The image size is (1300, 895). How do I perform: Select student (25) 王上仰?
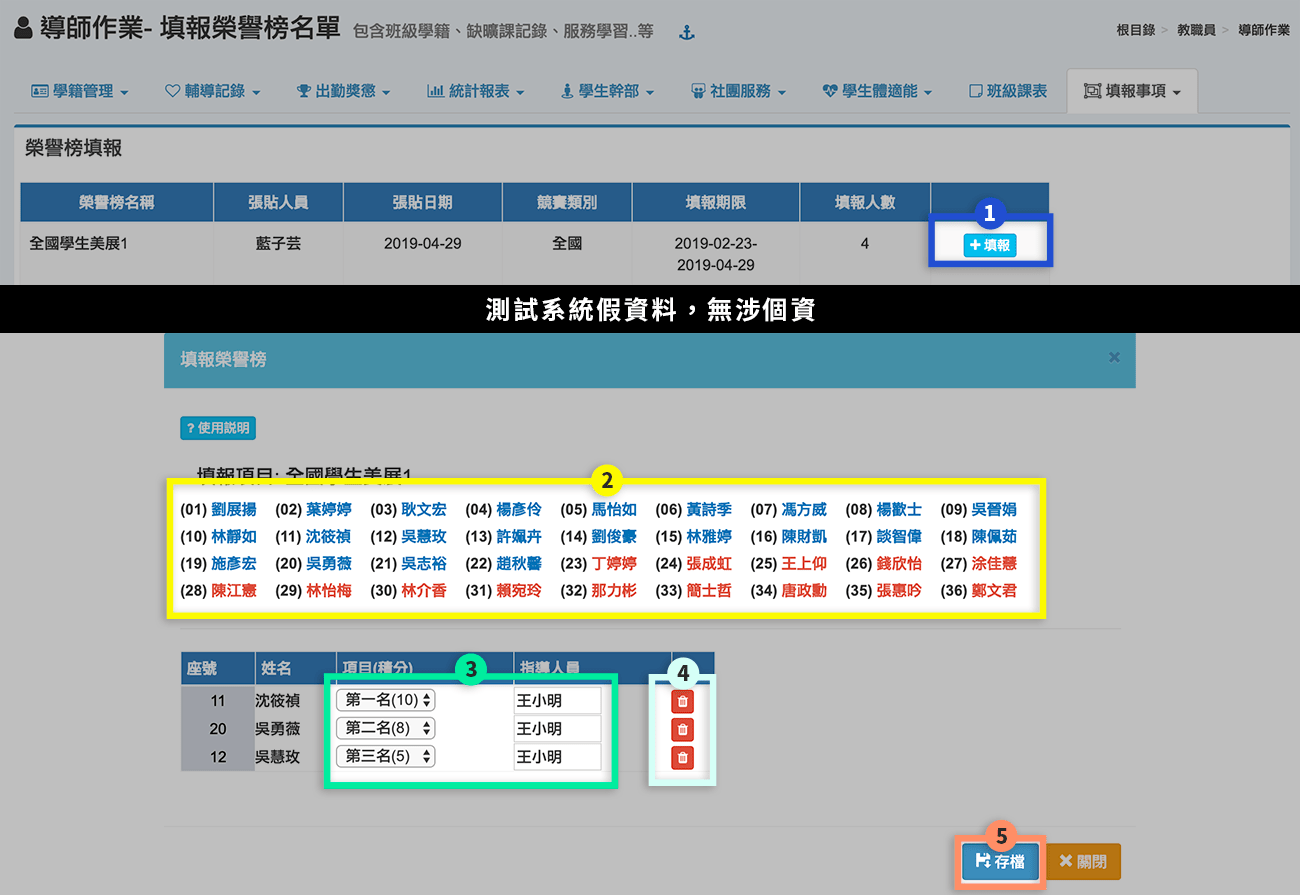point(804,563)
